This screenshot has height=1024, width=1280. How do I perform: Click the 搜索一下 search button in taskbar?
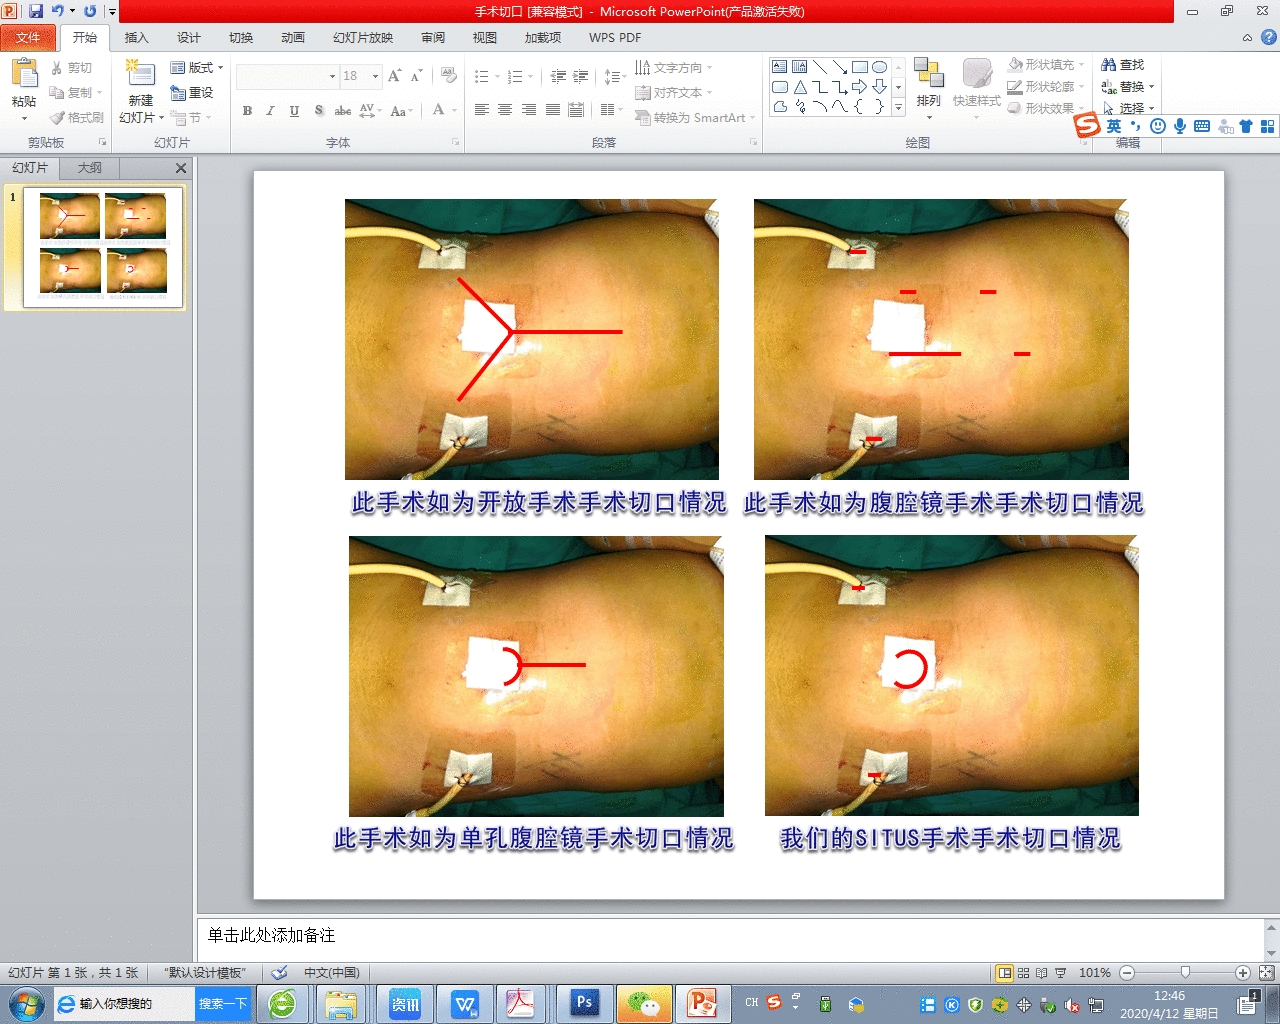click(222, 1004)
